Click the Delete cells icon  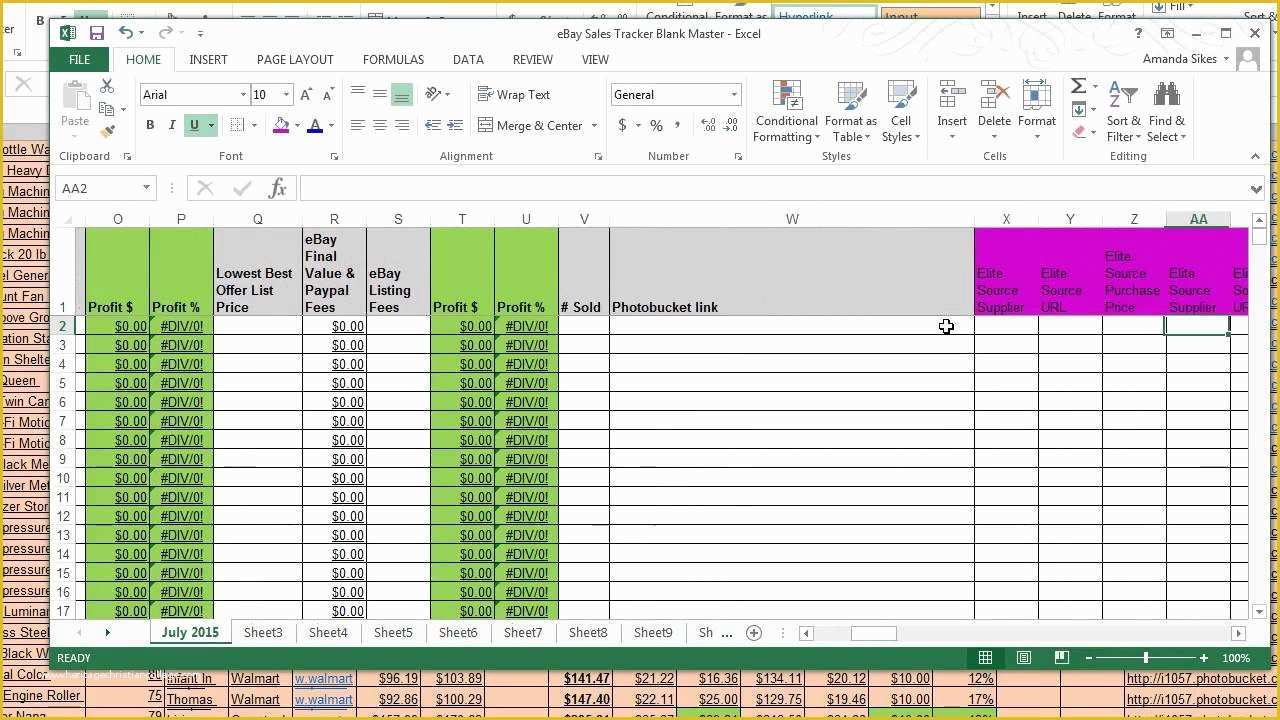click(994, 96)
